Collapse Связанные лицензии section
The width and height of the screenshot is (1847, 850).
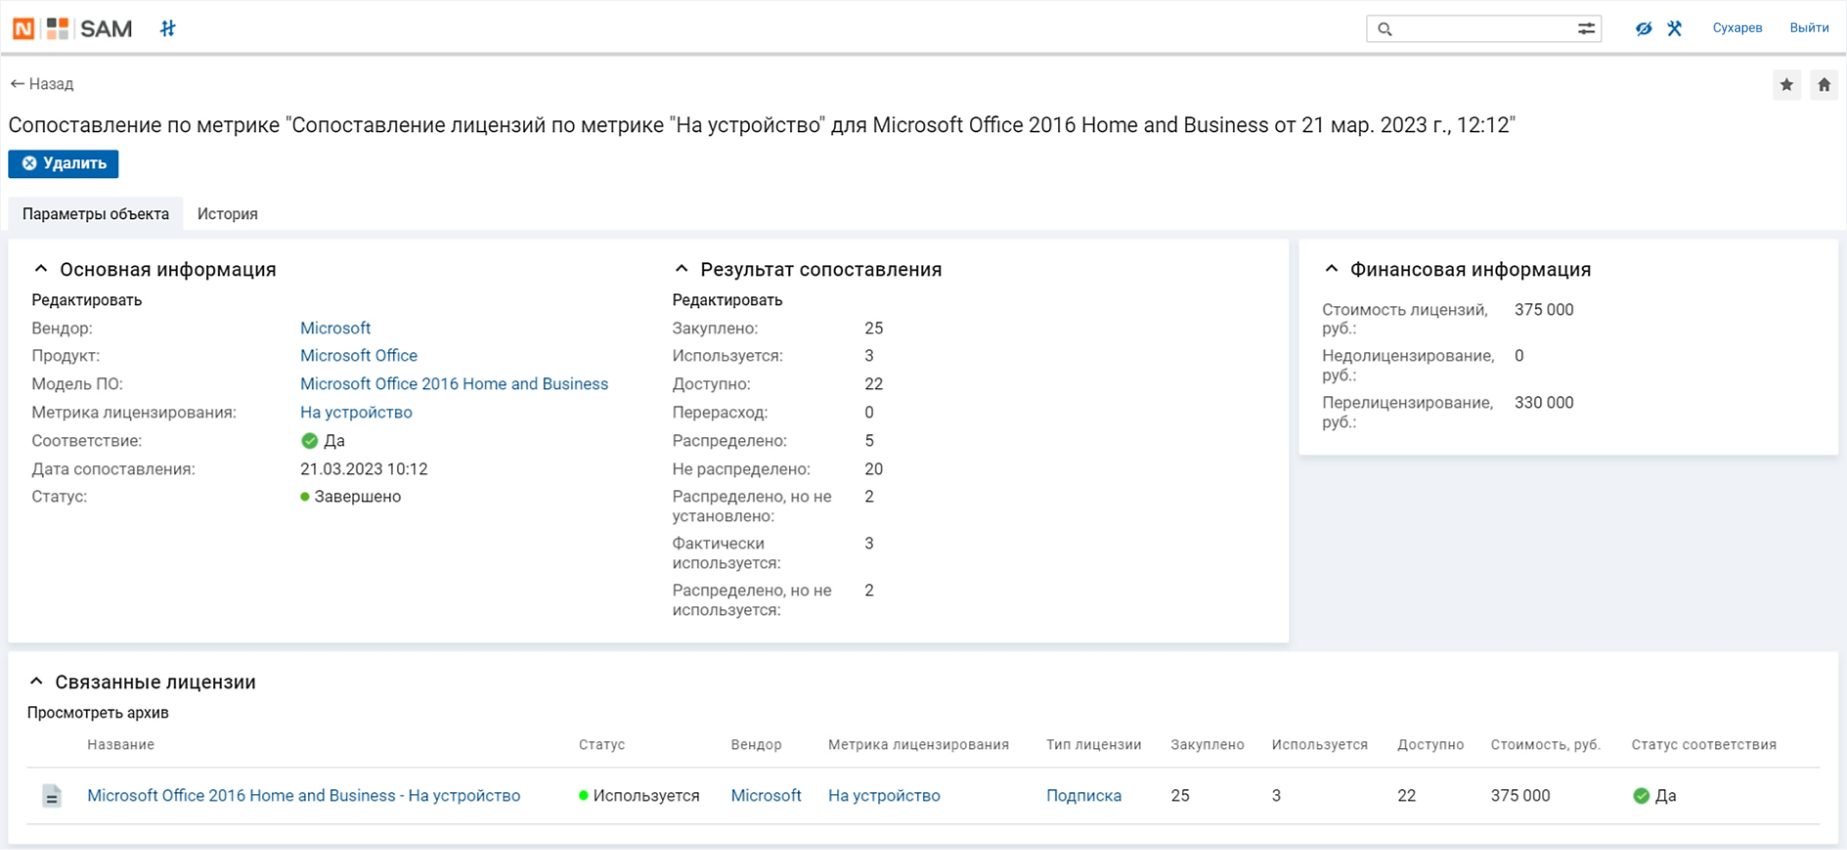[x=36, y=682]
